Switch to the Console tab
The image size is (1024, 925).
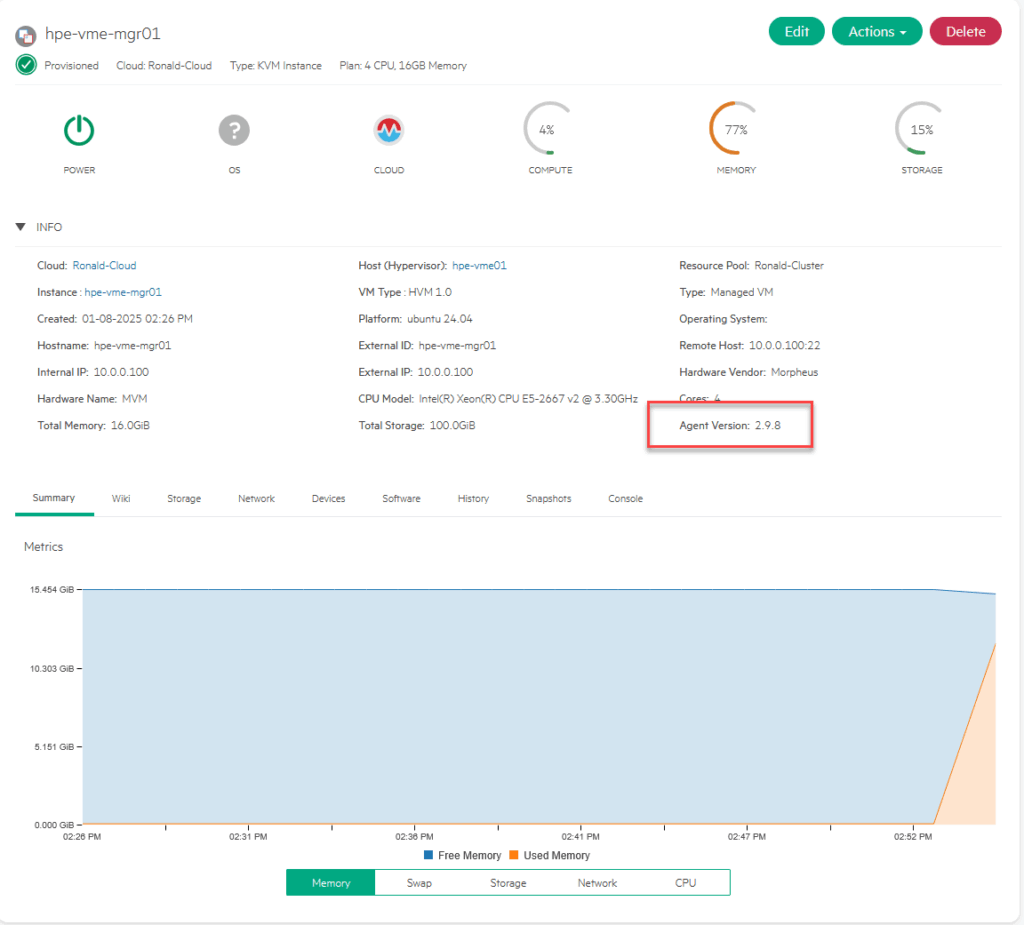(x=625, y=498)
